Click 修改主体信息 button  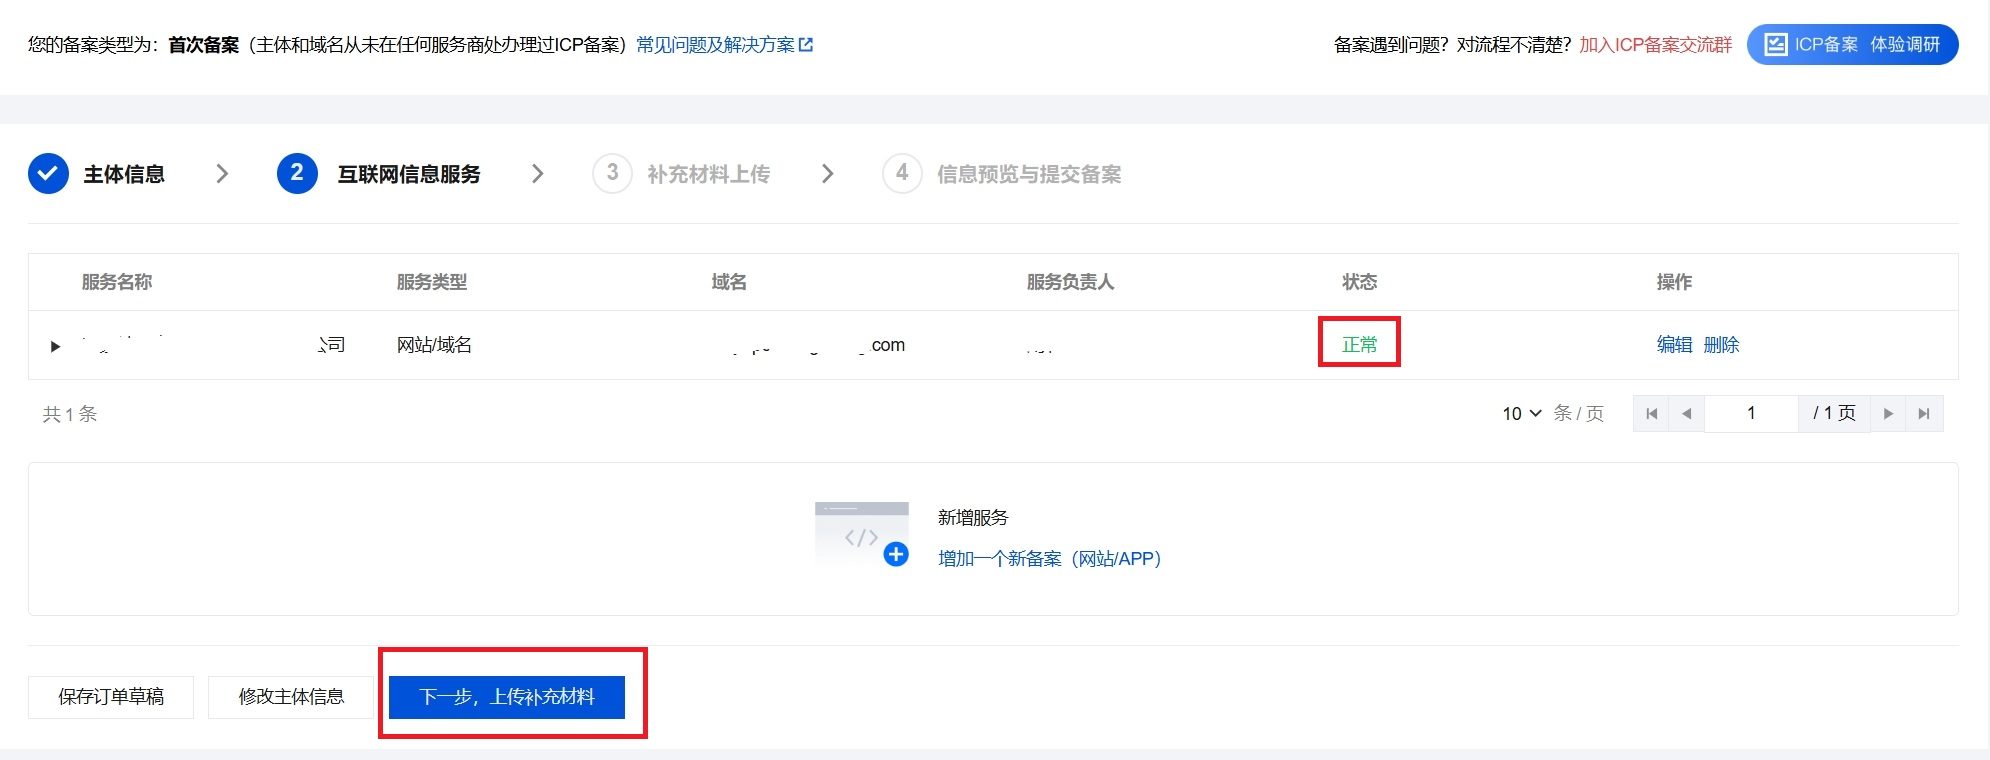click(x=291, y=697)
